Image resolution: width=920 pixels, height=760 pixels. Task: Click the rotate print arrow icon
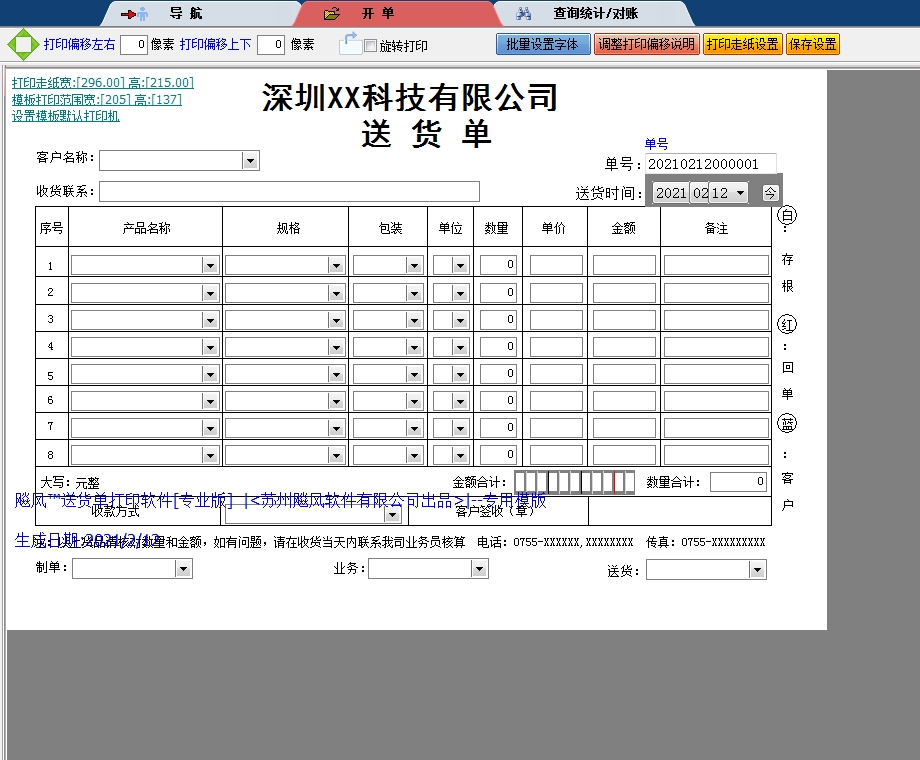[350, 43]
